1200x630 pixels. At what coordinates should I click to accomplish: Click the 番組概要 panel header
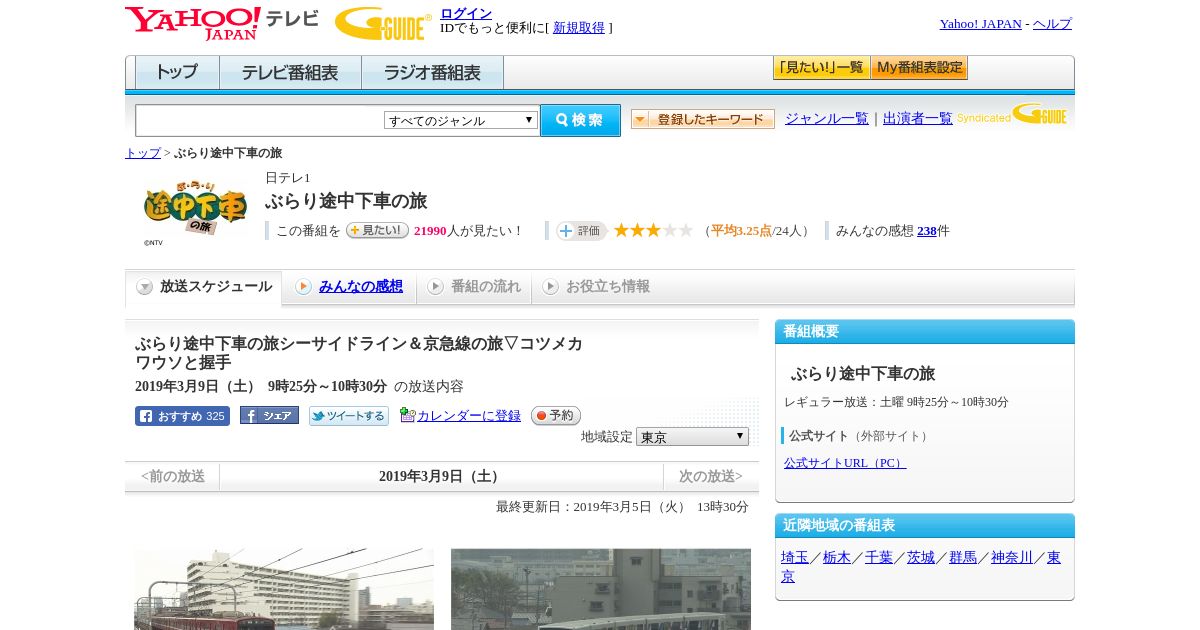[925, 332]
